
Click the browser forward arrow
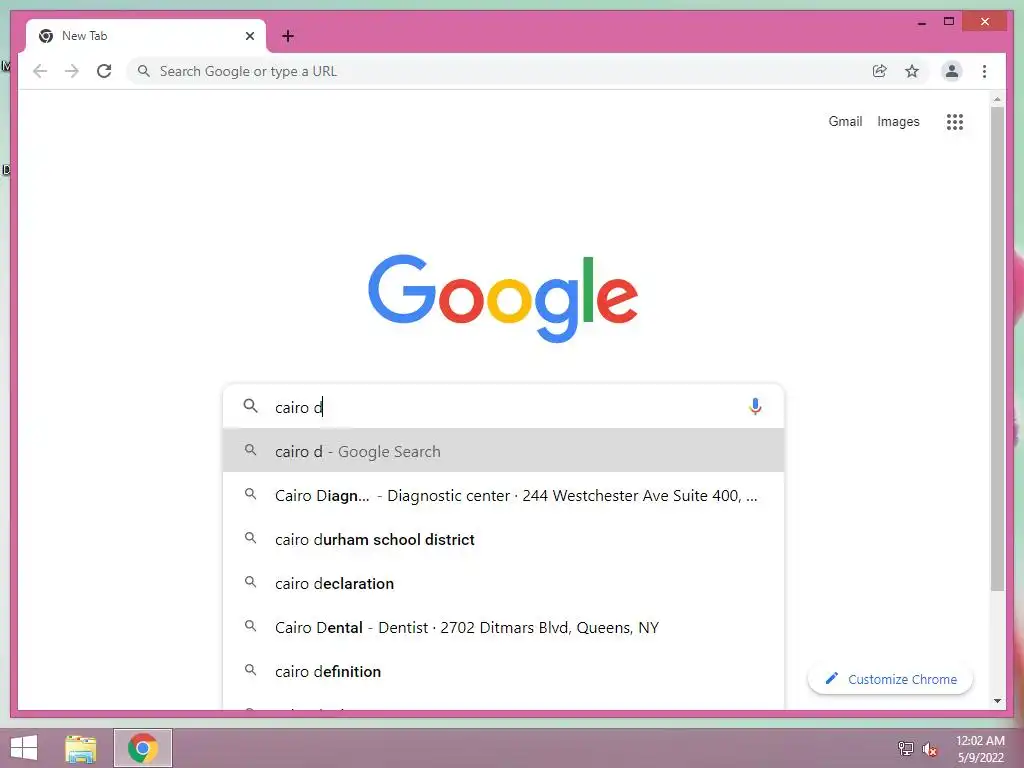(72, 71)
